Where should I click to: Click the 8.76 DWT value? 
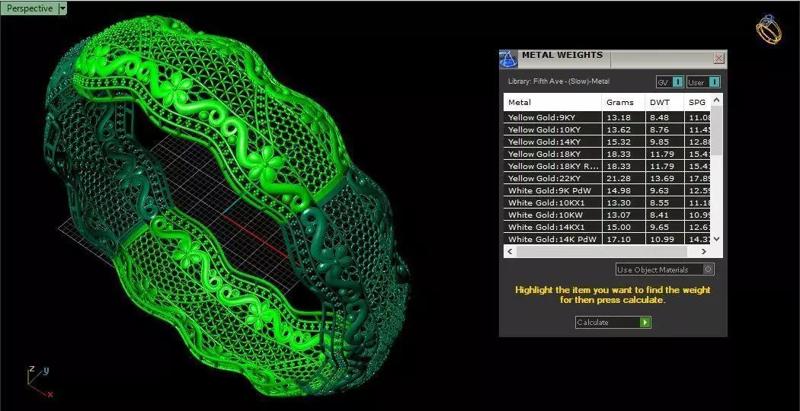[658, 130]
